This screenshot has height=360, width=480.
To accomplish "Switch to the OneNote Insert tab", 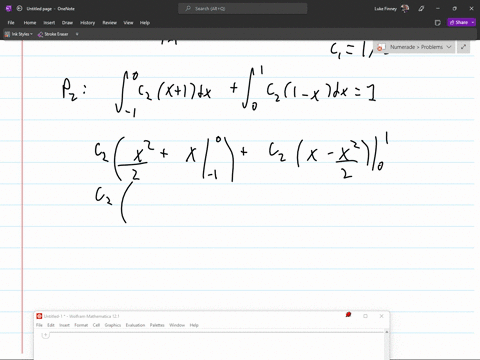I will (x=49, y=23).
